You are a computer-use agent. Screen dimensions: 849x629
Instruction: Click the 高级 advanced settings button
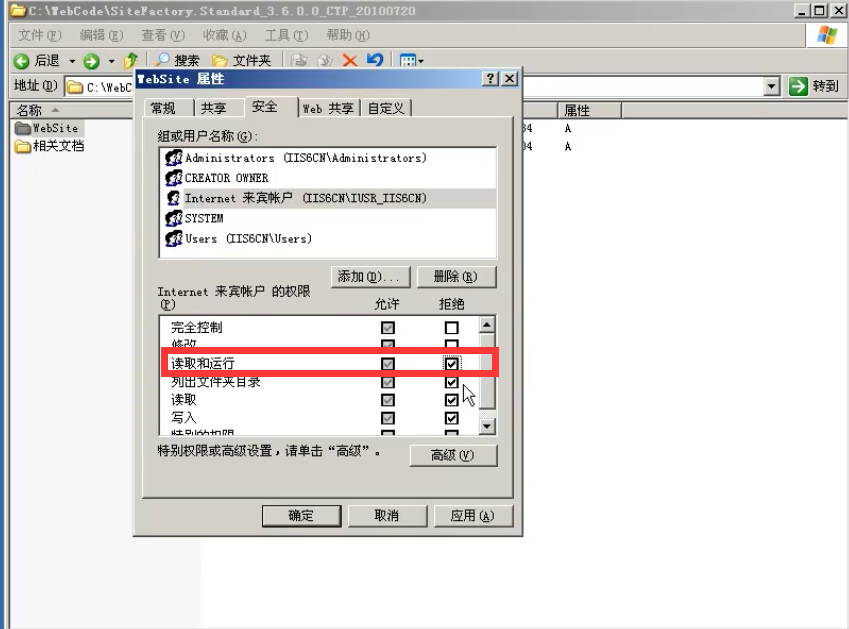453,455
